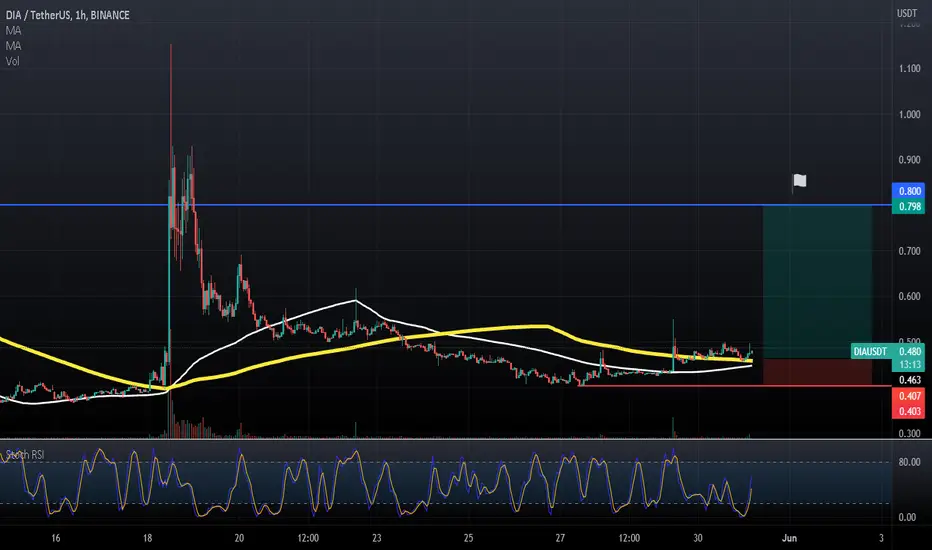Click the date 18 on time axis

click(147, 538)
